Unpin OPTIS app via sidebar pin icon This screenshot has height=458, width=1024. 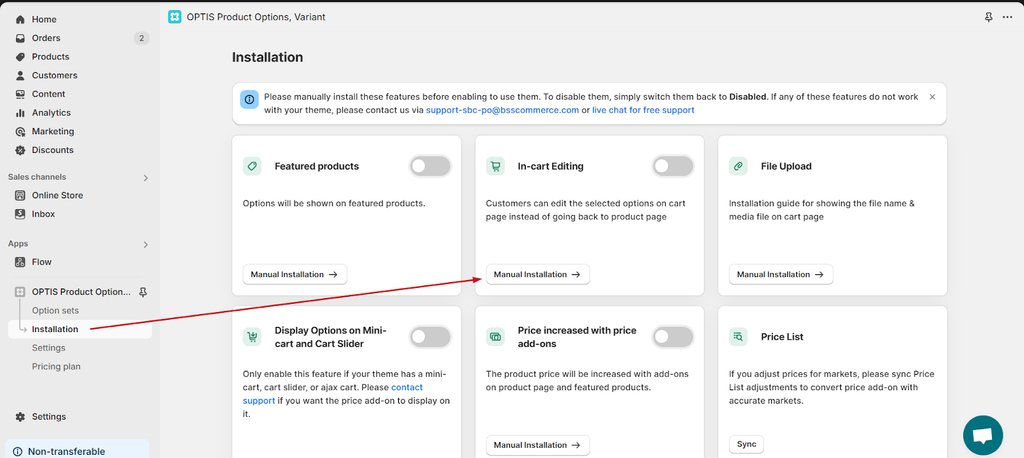[x=143, y=292]
